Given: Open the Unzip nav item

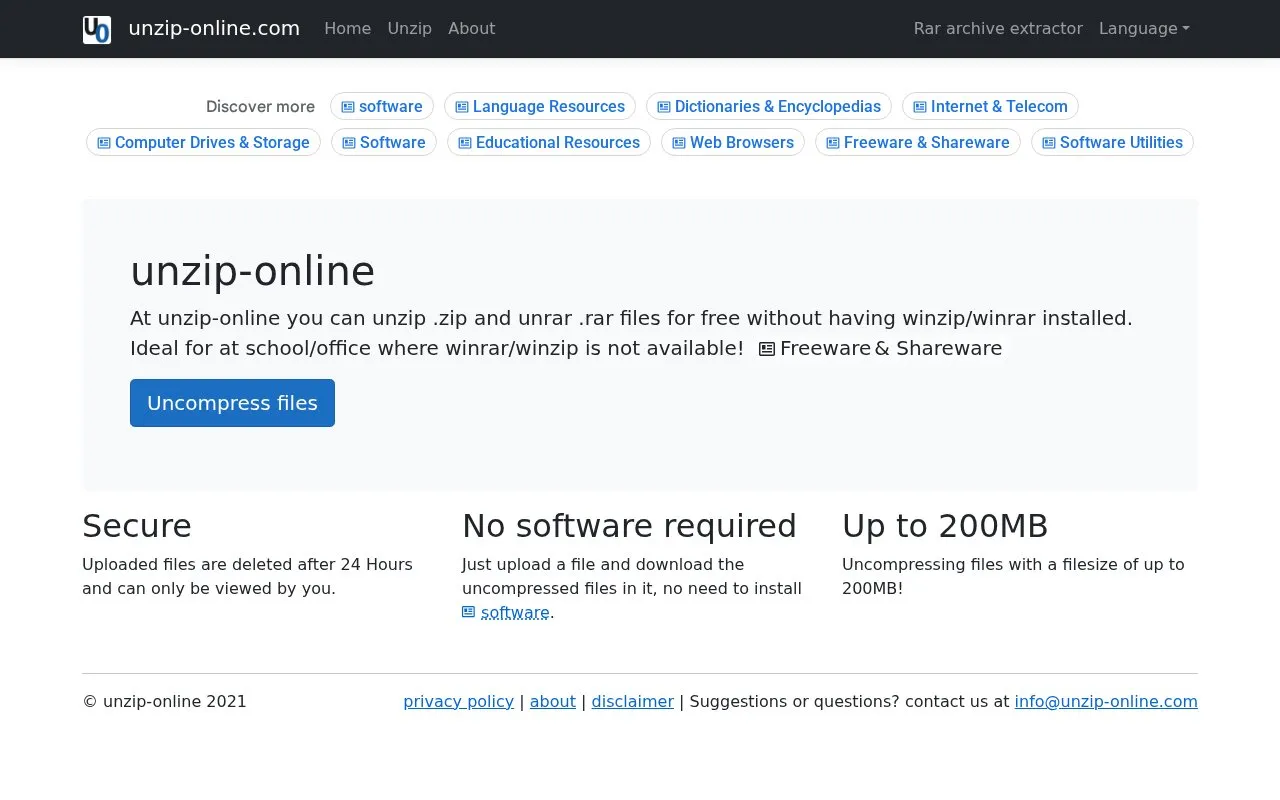Looking at the screenshot, I should tap(409, 28).
